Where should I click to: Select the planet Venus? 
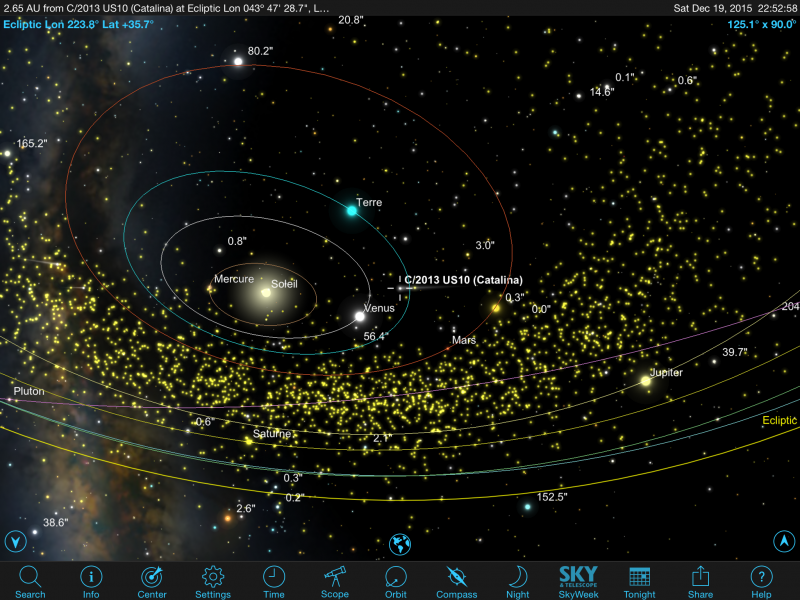[x=360, y=316]
